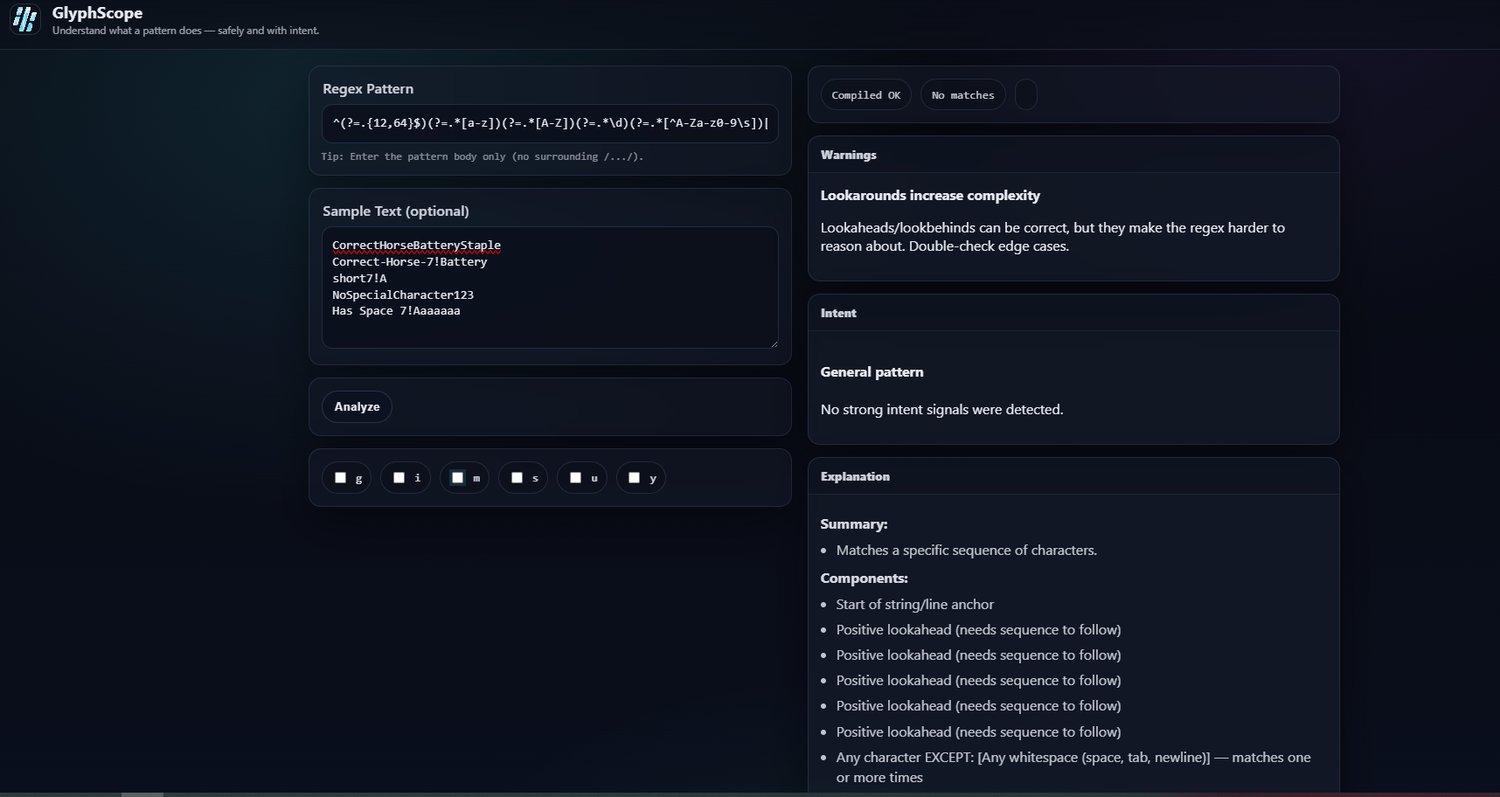Click the 'Compiled OK' status badge
The height and width of the screenshot is (797, 1500).
click(866, 95)
